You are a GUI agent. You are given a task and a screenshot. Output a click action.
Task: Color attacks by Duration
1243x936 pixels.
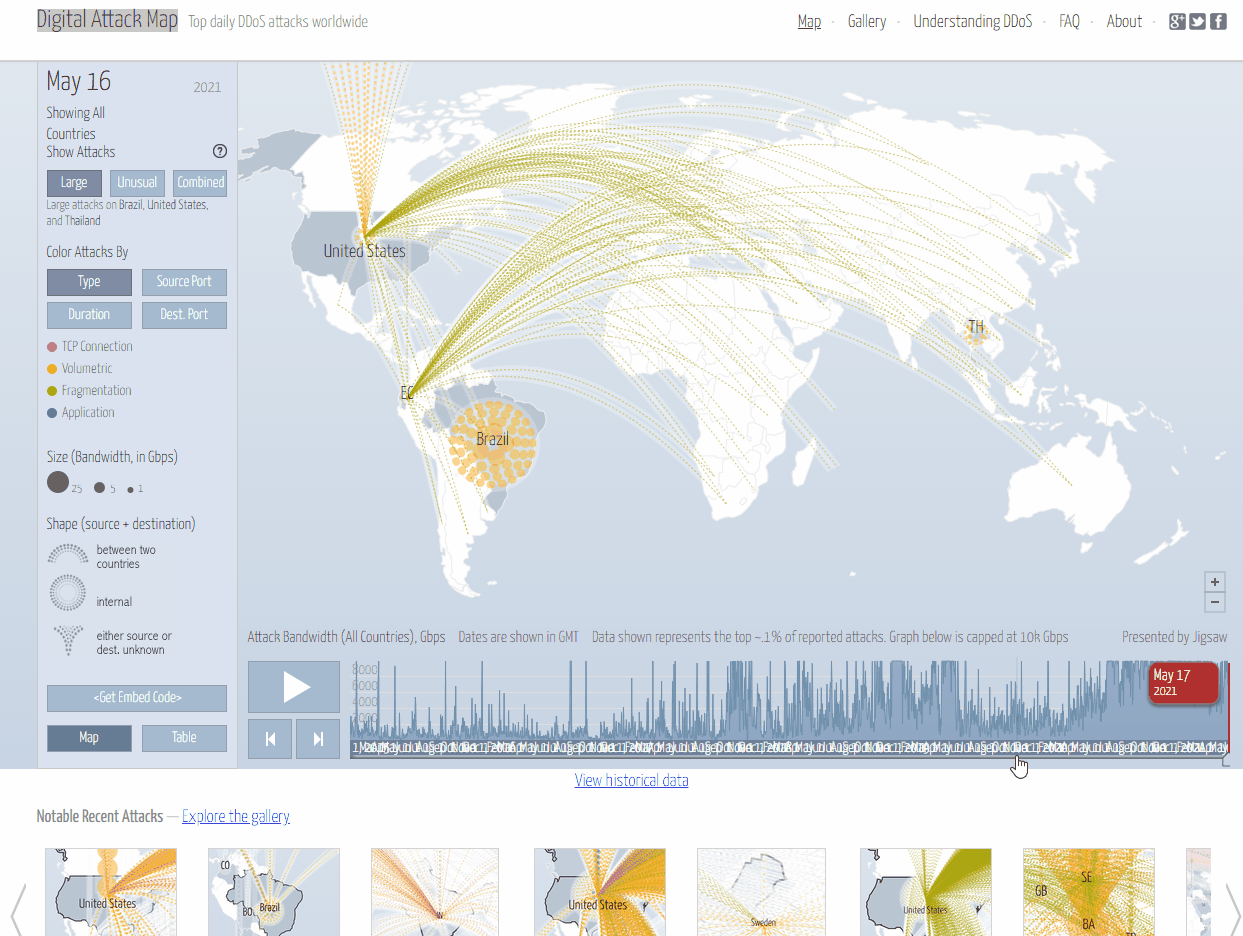click(89, 315)
